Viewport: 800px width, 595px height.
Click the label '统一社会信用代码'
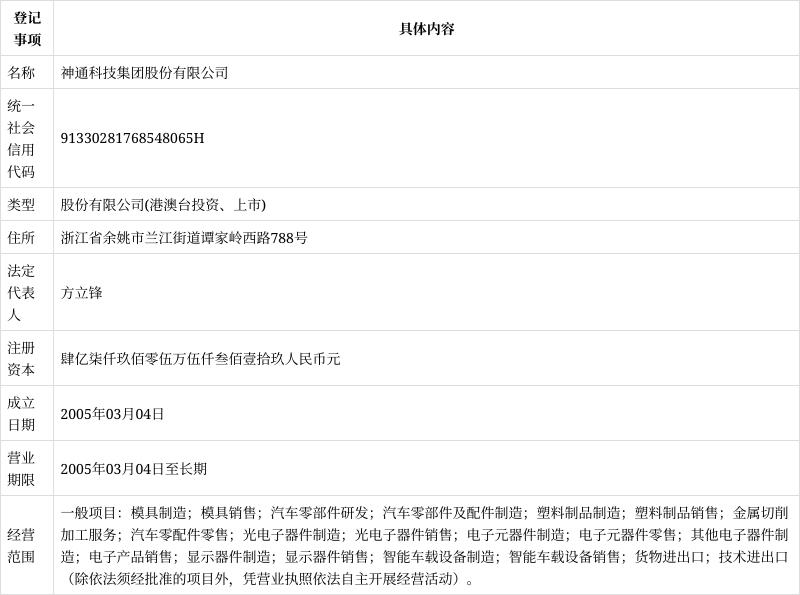tap(21, 138)
